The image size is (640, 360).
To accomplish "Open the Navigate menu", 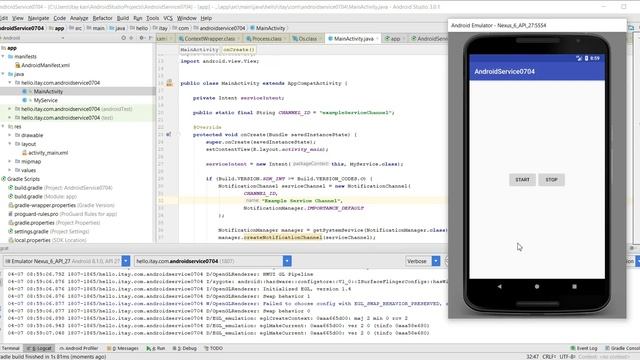I will click(x=38, y=18).
